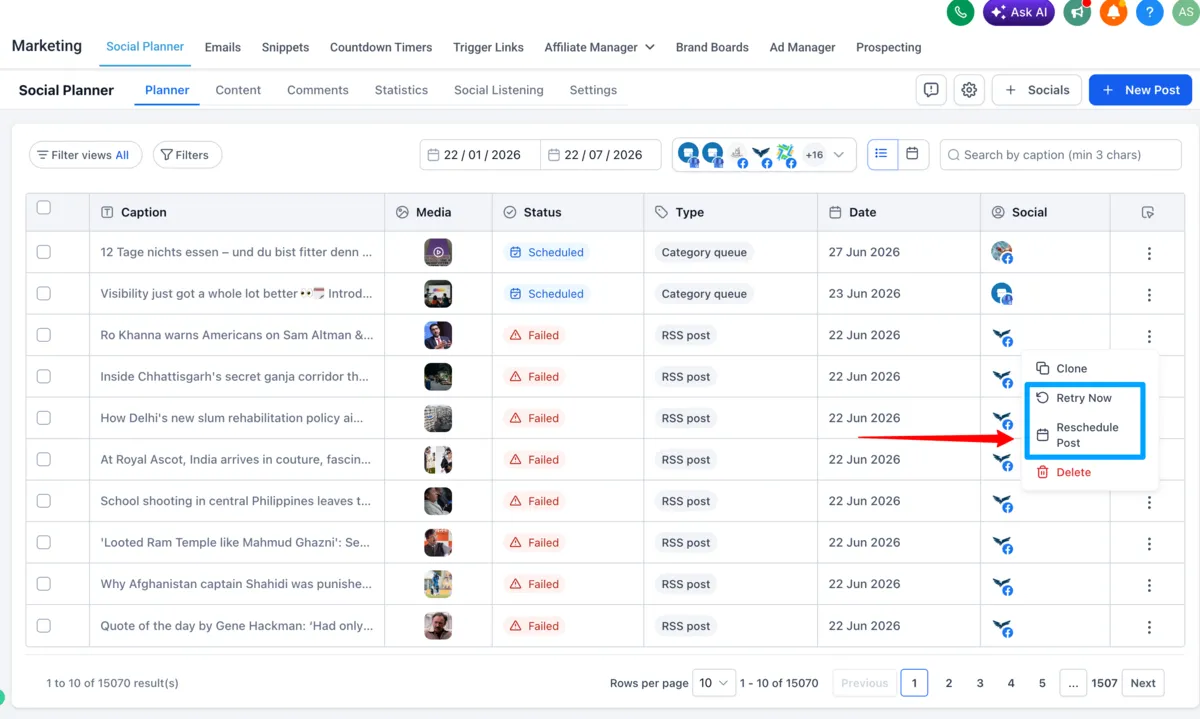Click the +16 more accounts badge

click(814, 155)
